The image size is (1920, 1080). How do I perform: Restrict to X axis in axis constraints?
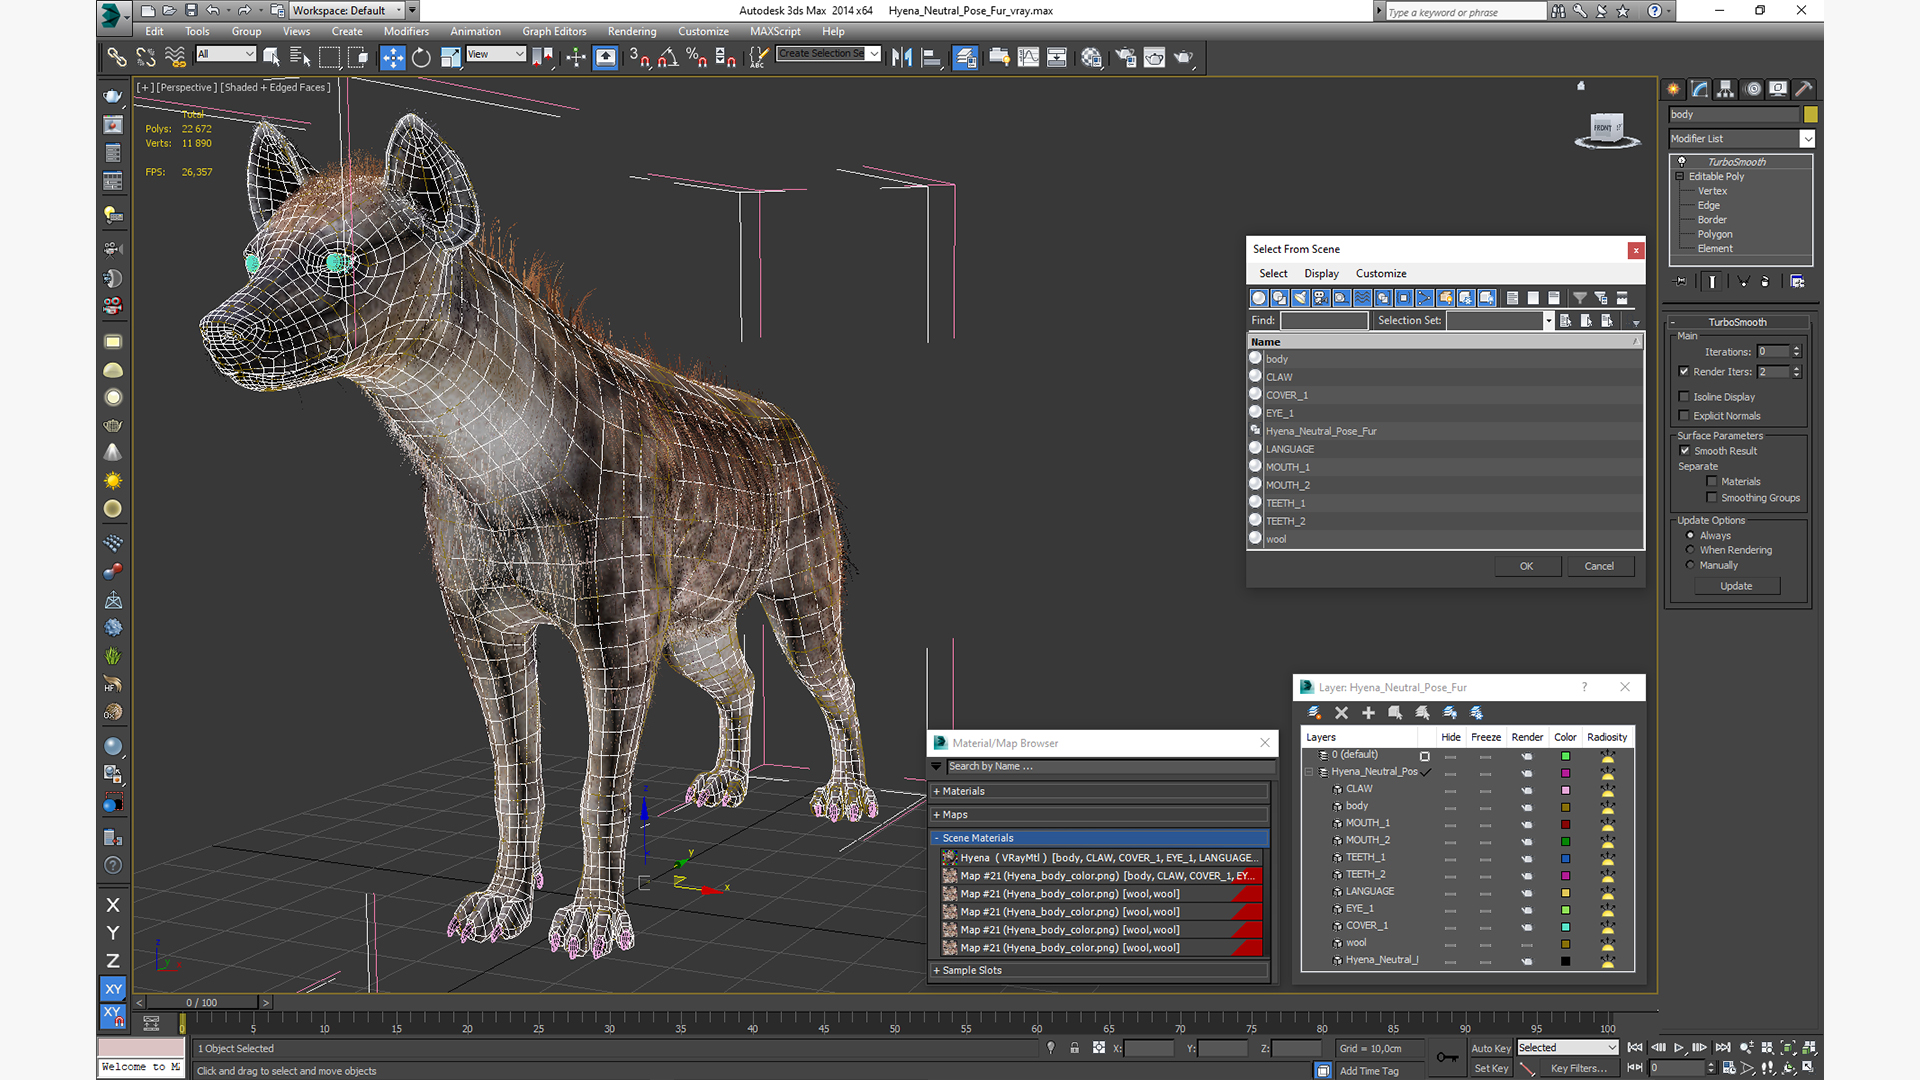click(113, 904)
